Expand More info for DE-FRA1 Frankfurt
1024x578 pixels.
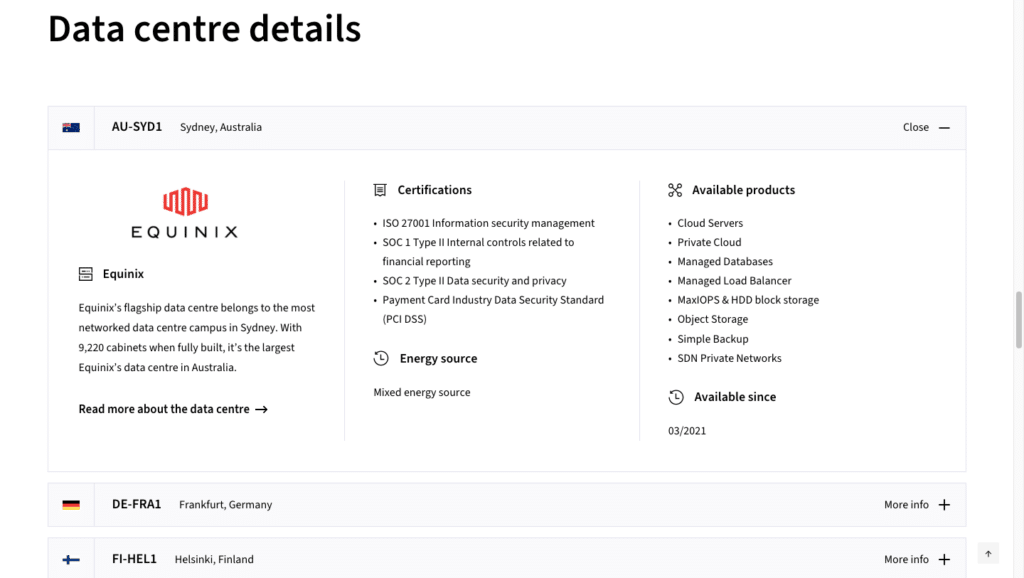[917, 505]
